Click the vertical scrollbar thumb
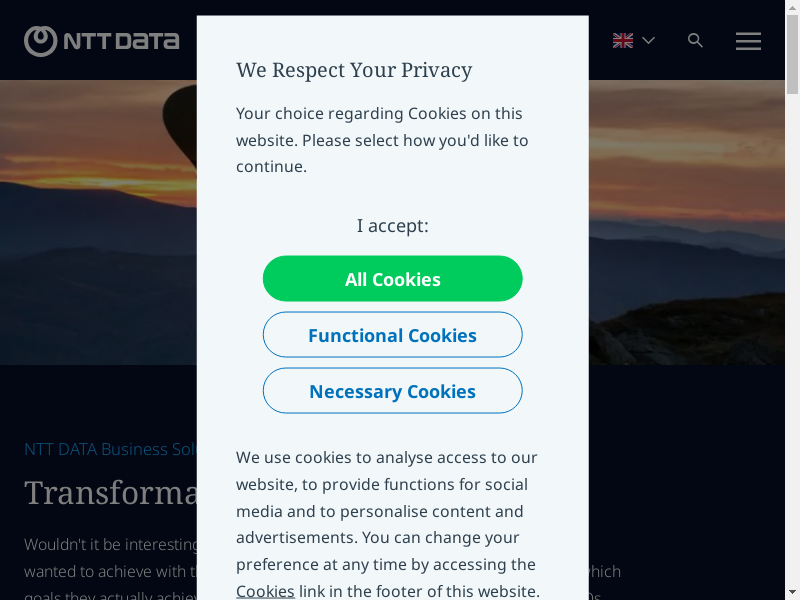This screenshot has height=600, width=800. (792, 55)
